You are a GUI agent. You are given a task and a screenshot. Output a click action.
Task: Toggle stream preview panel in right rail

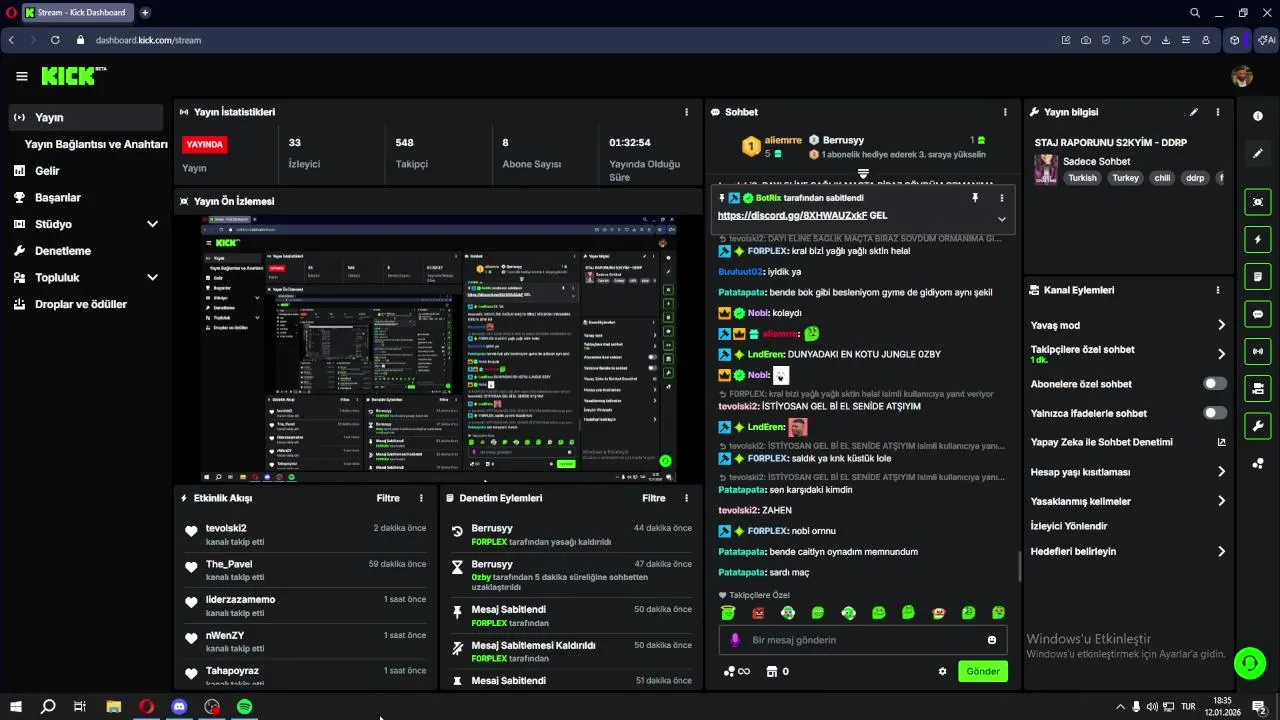(x=1258, y=202)
